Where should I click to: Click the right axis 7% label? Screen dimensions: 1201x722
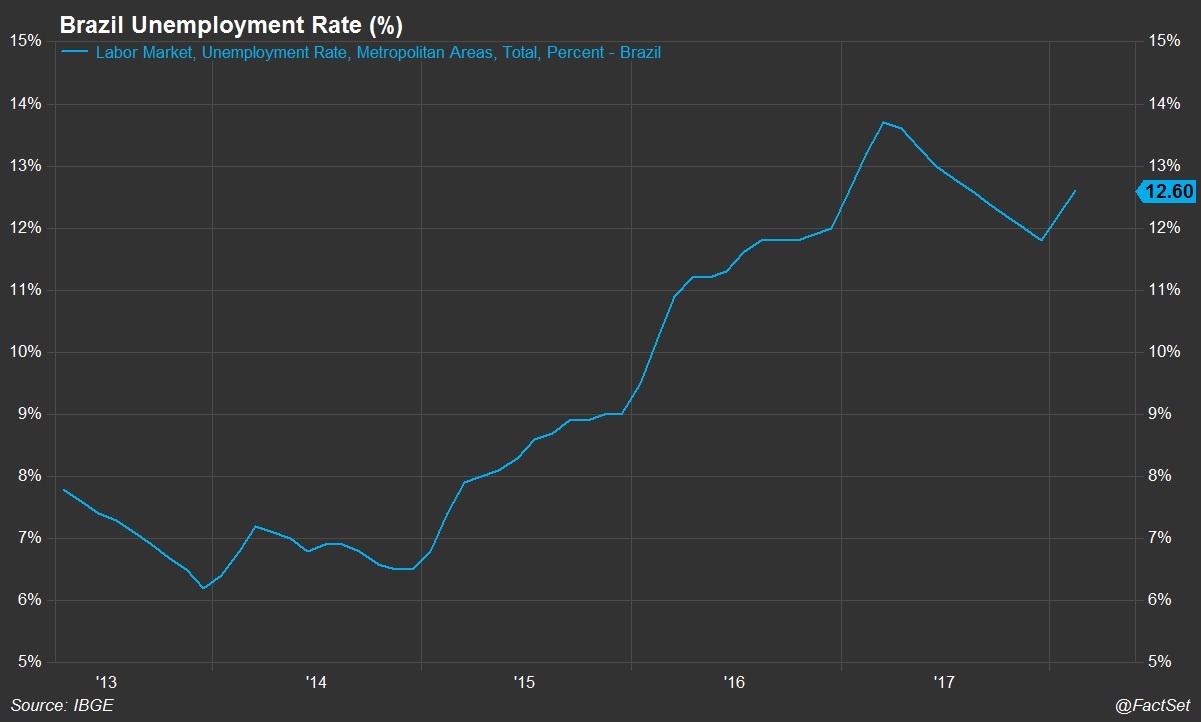coord(1160,538)
